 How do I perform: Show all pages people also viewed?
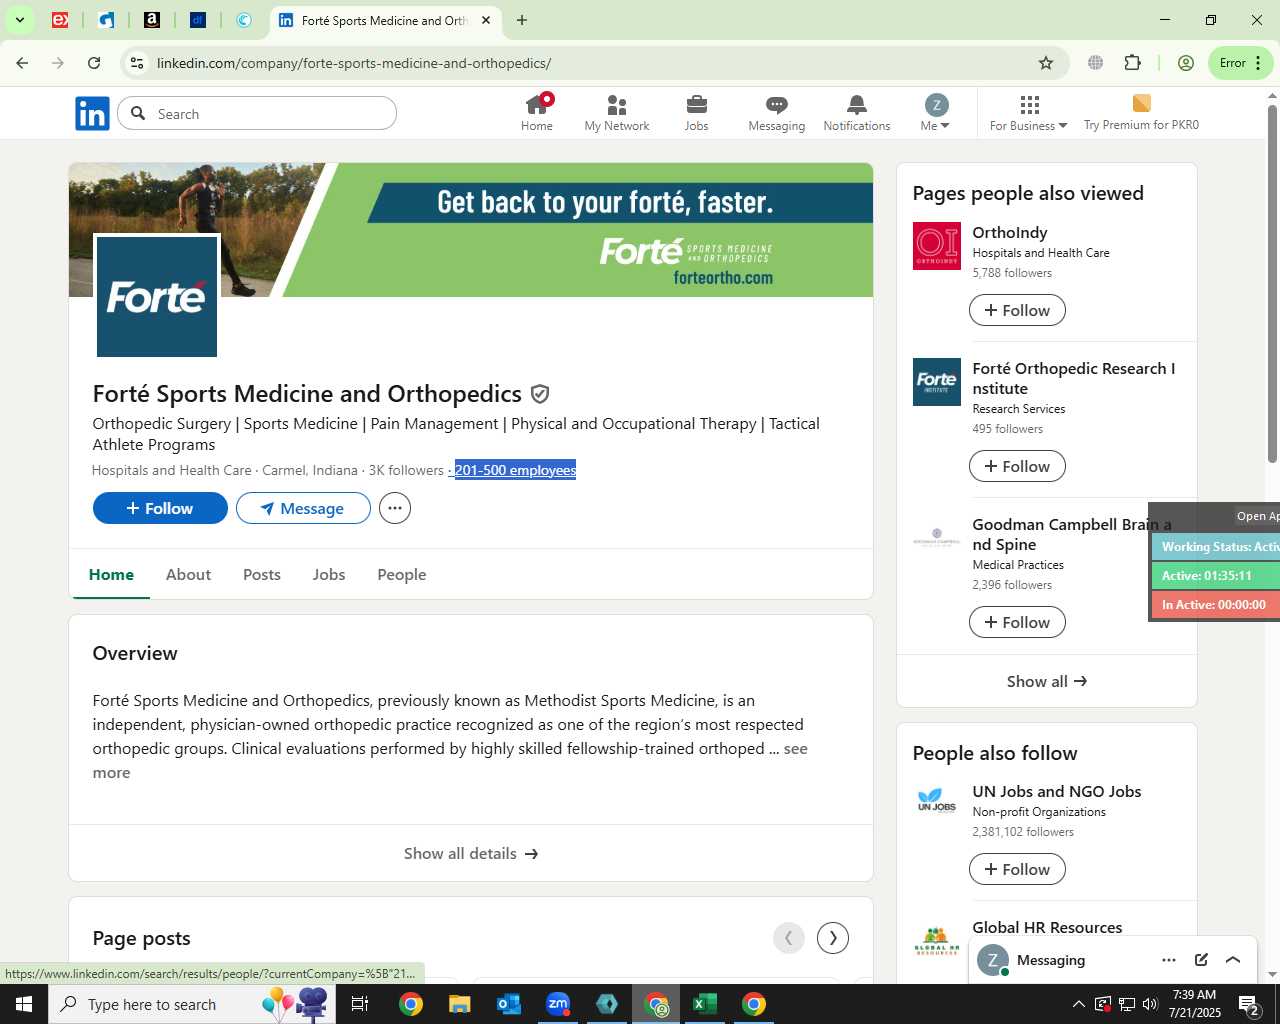[1047, 681]
